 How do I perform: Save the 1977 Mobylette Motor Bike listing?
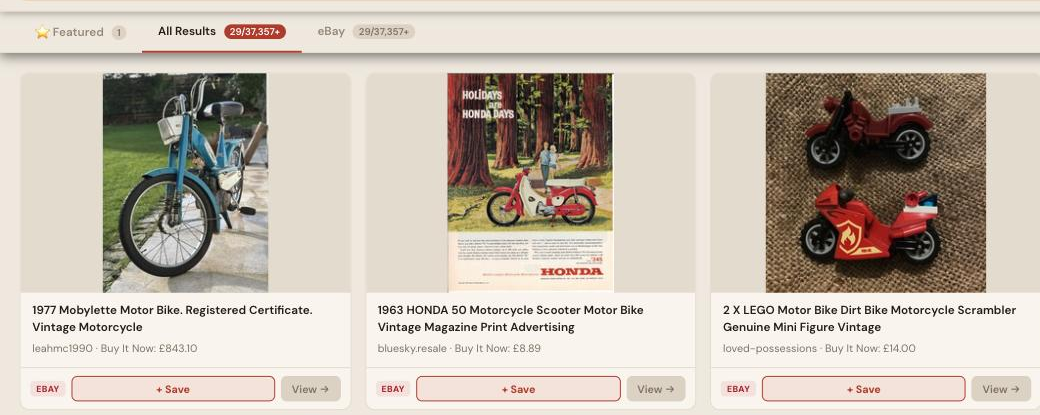coord(173,389)
